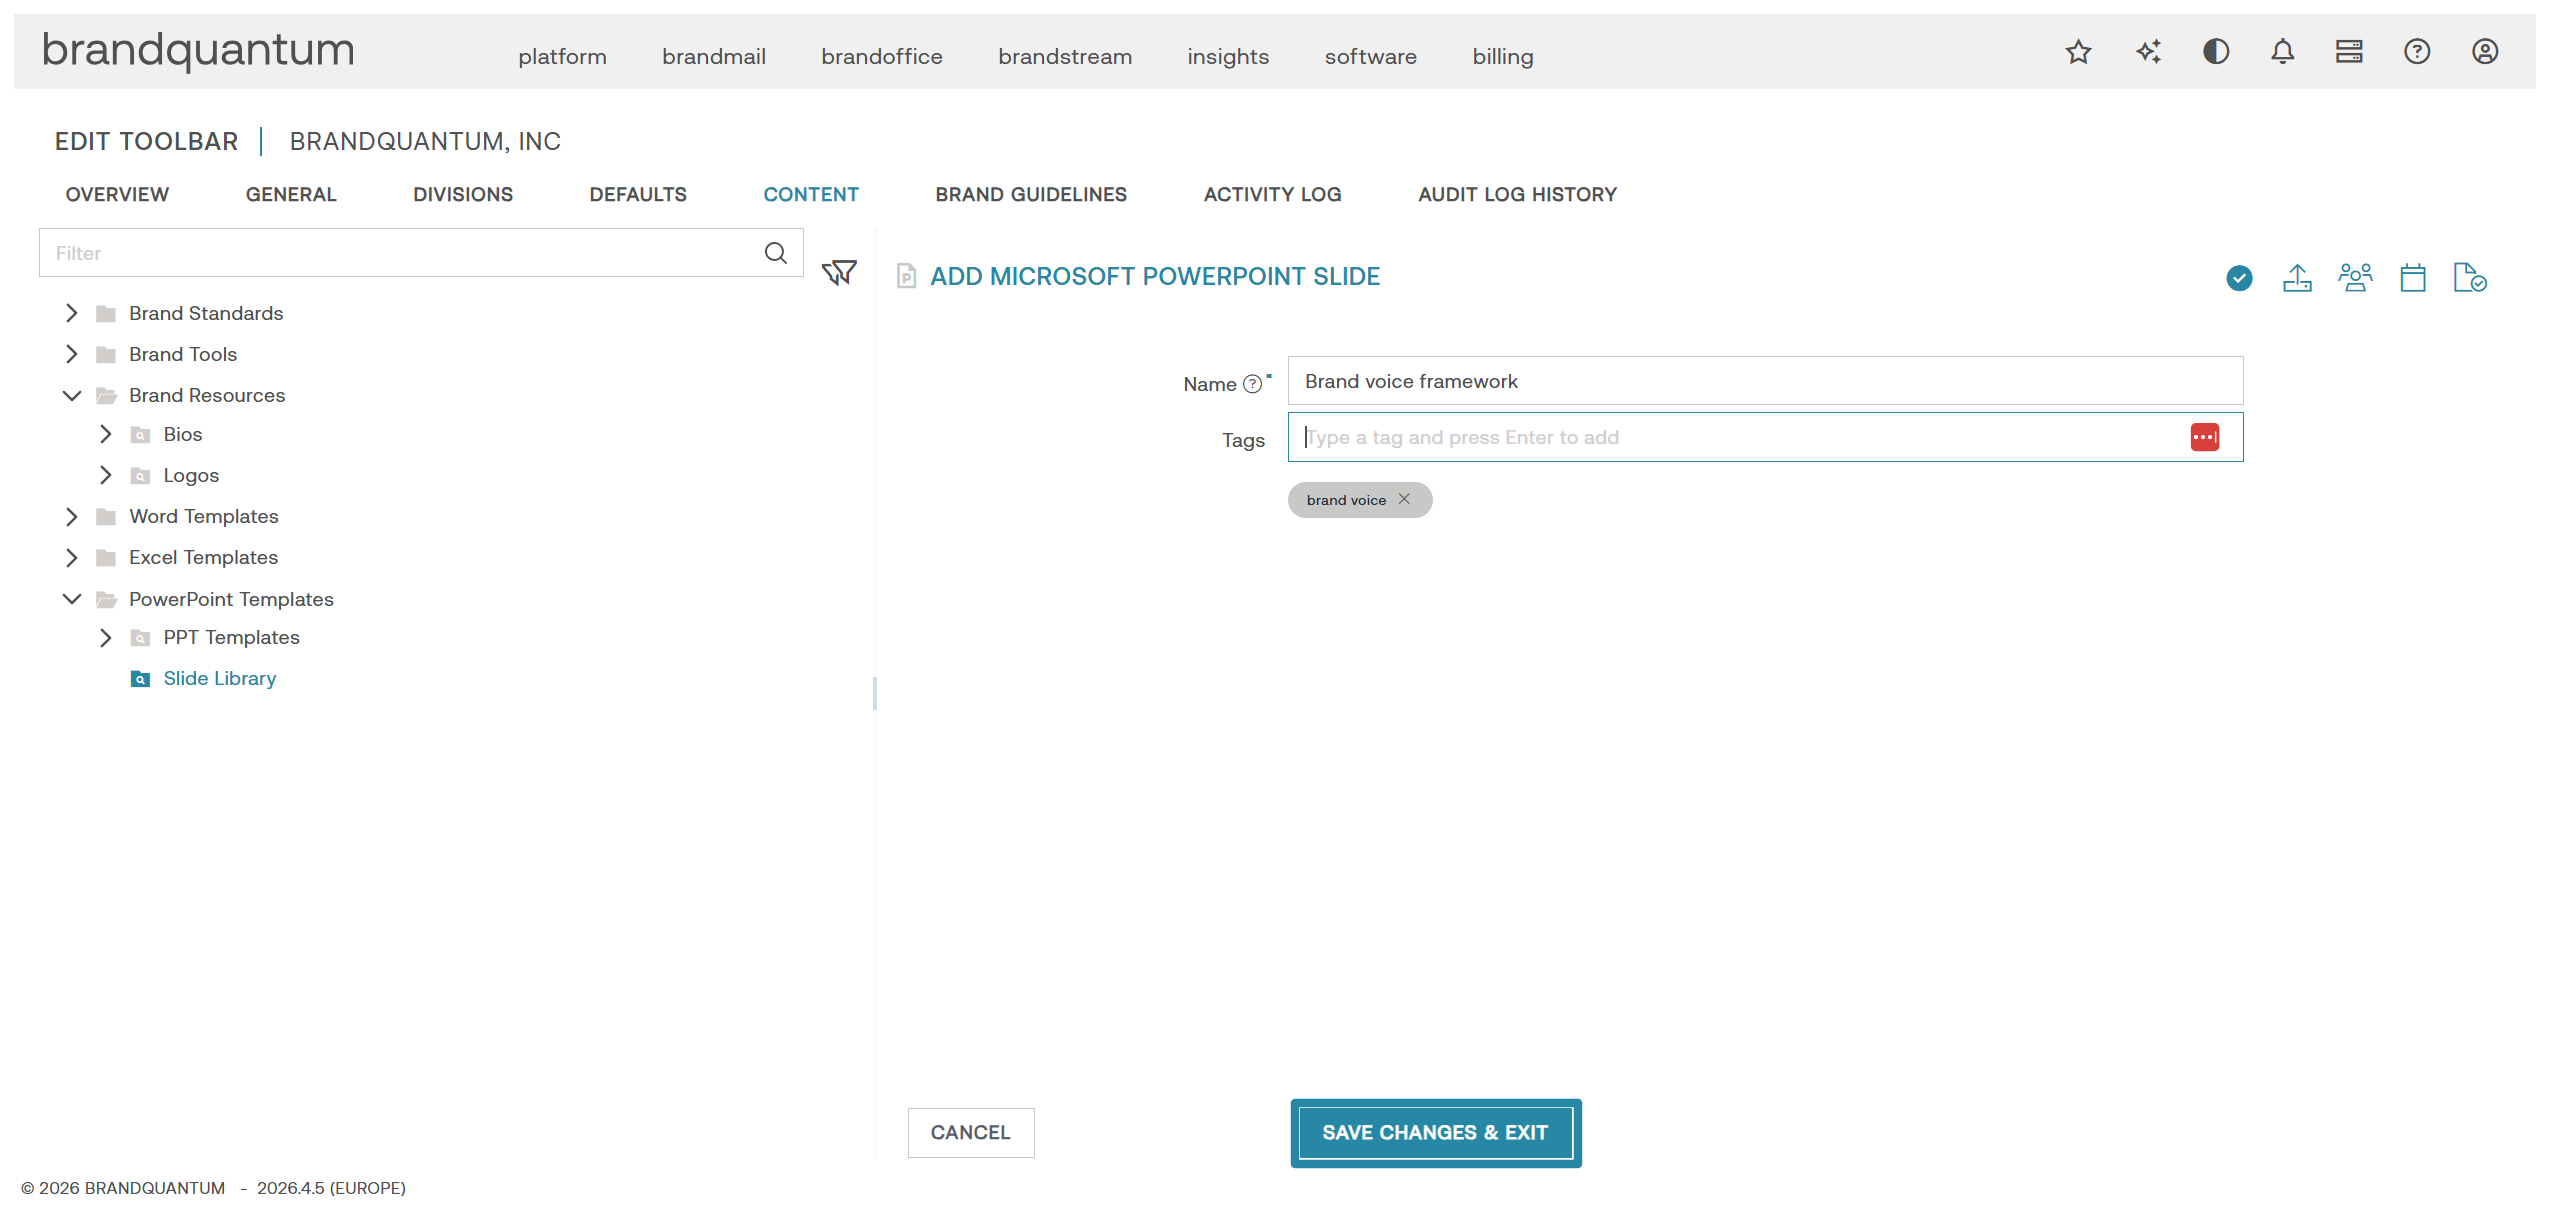The width and height of the screenshot is (2550, 1213).
Task: Switch to the Overview tab
Action: point(117,194)
